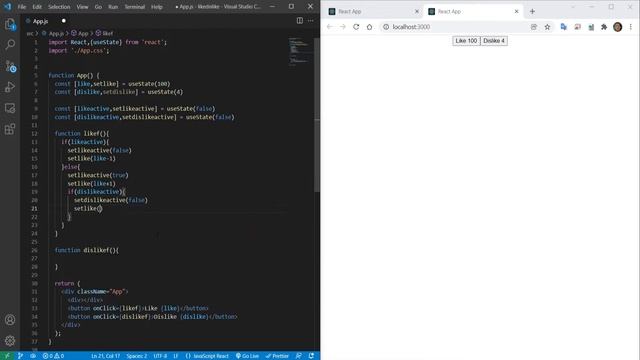The width and height of the screenshot is (640, 360).
Task: Change end of line sequence LF
Action: [176, 356]
